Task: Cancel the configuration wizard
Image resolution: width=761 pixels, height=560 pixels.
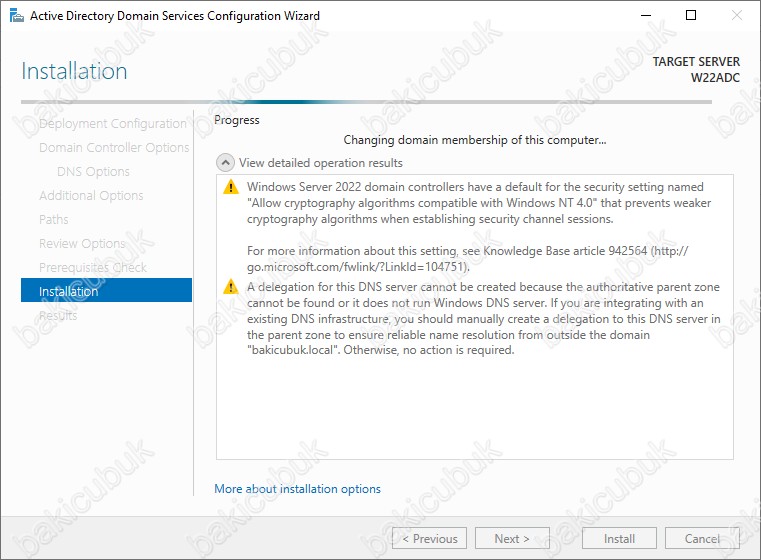Action: click(x=702, y=538)
